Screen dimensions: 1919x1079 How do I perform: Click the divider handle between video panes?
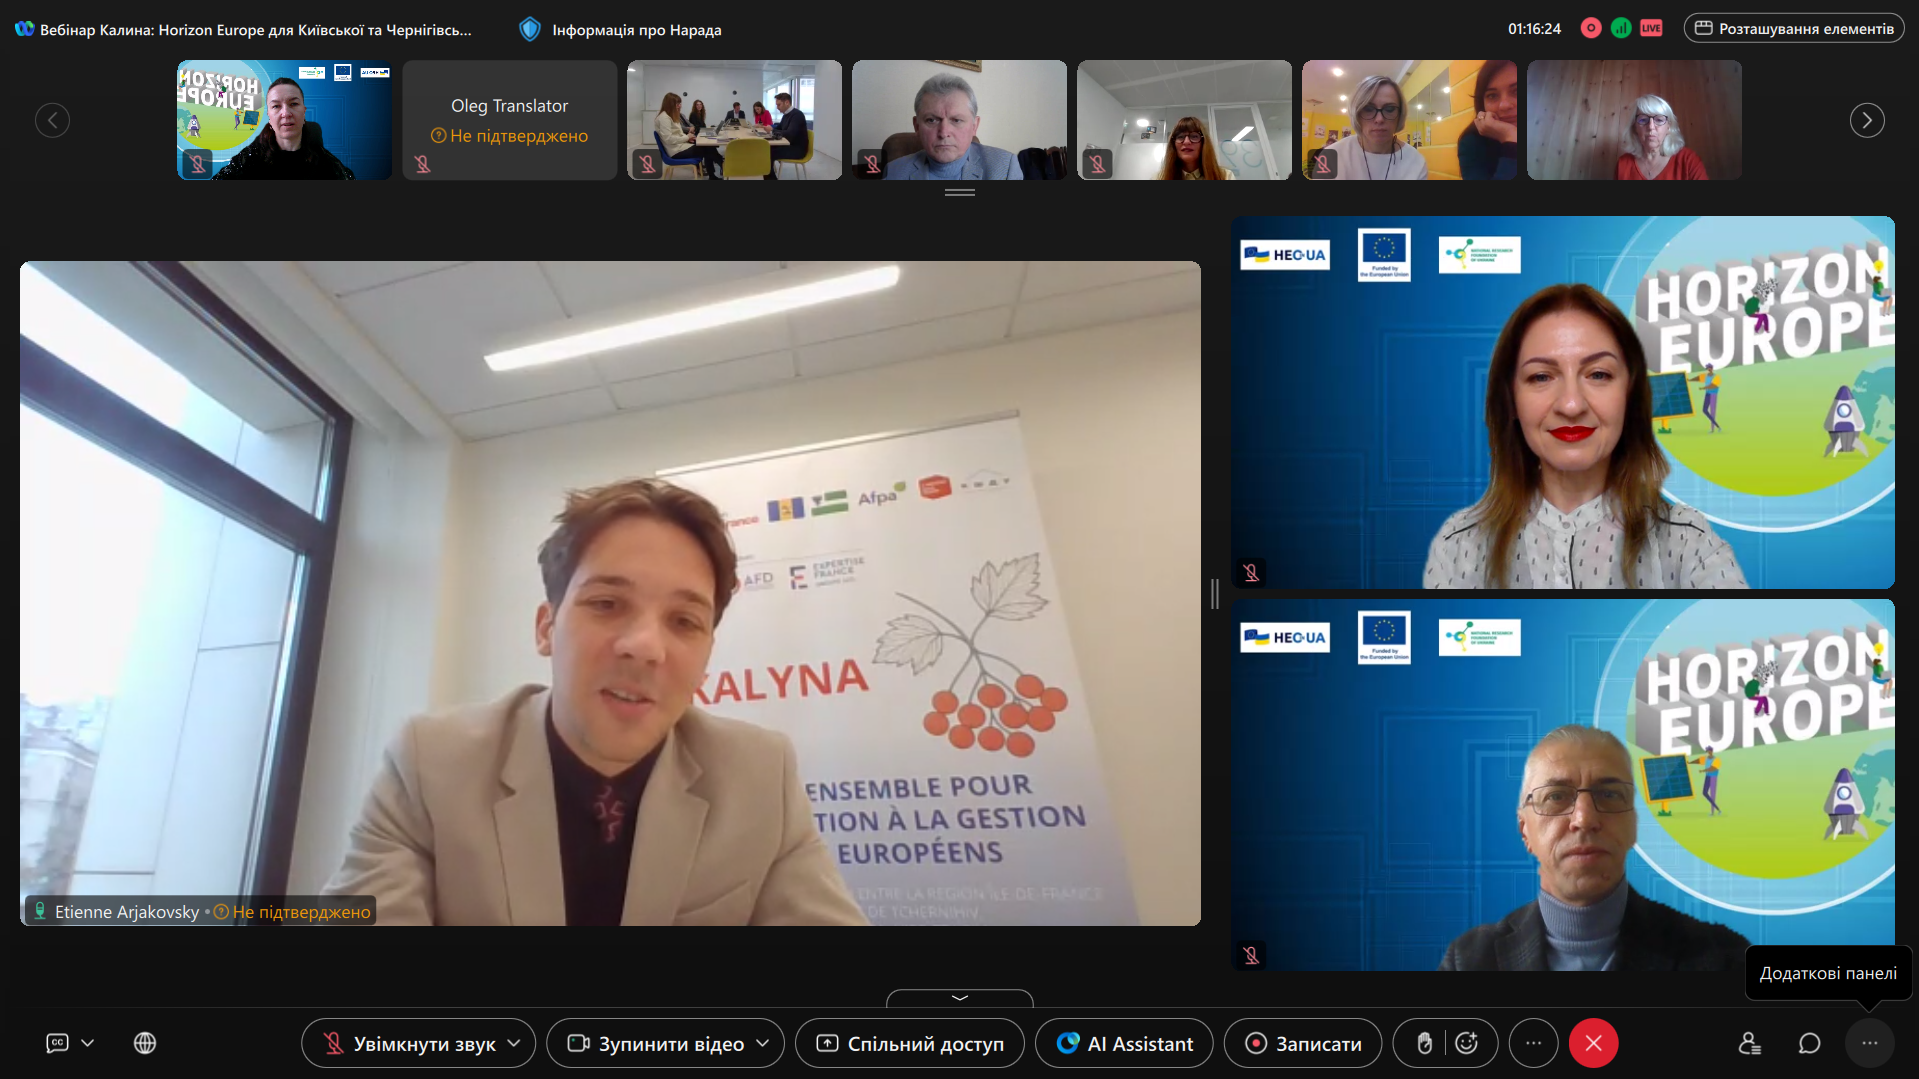[1215, 593]
